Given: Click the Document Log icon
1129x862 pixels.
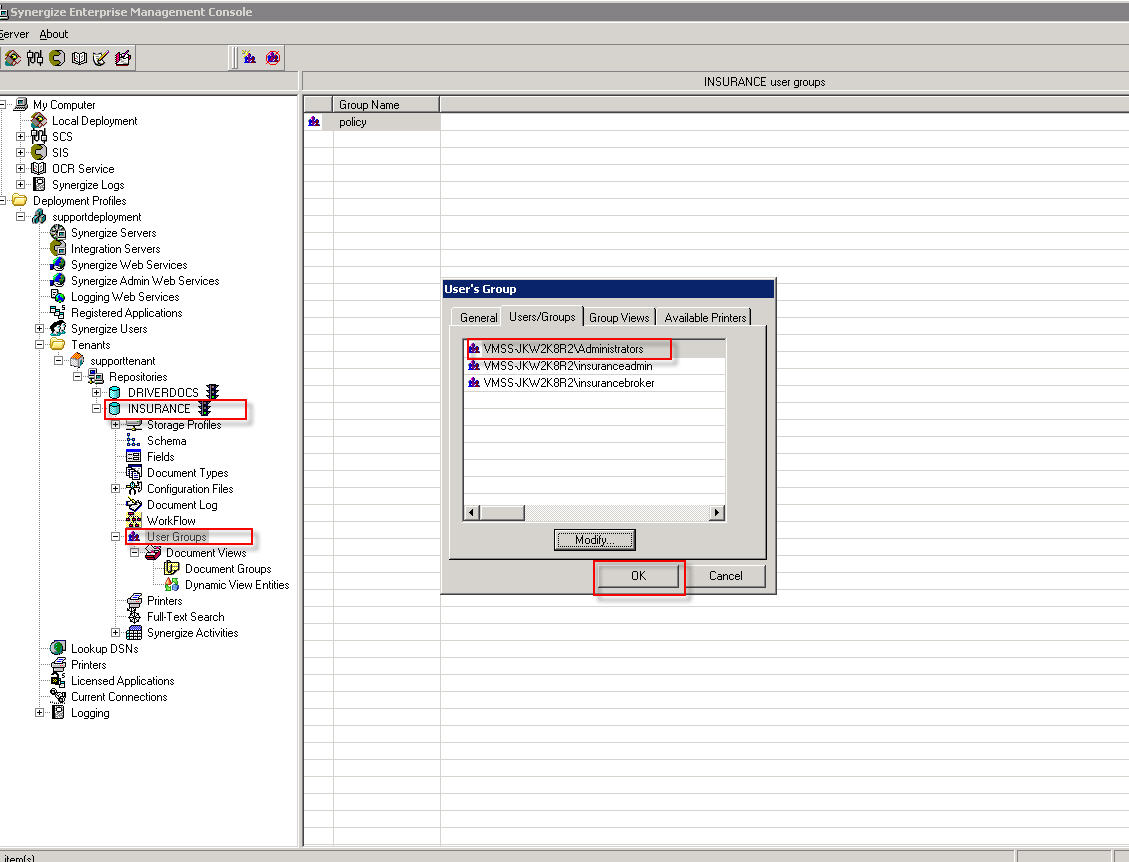Looking at the screenshot, I should click(x=133, y=504).
